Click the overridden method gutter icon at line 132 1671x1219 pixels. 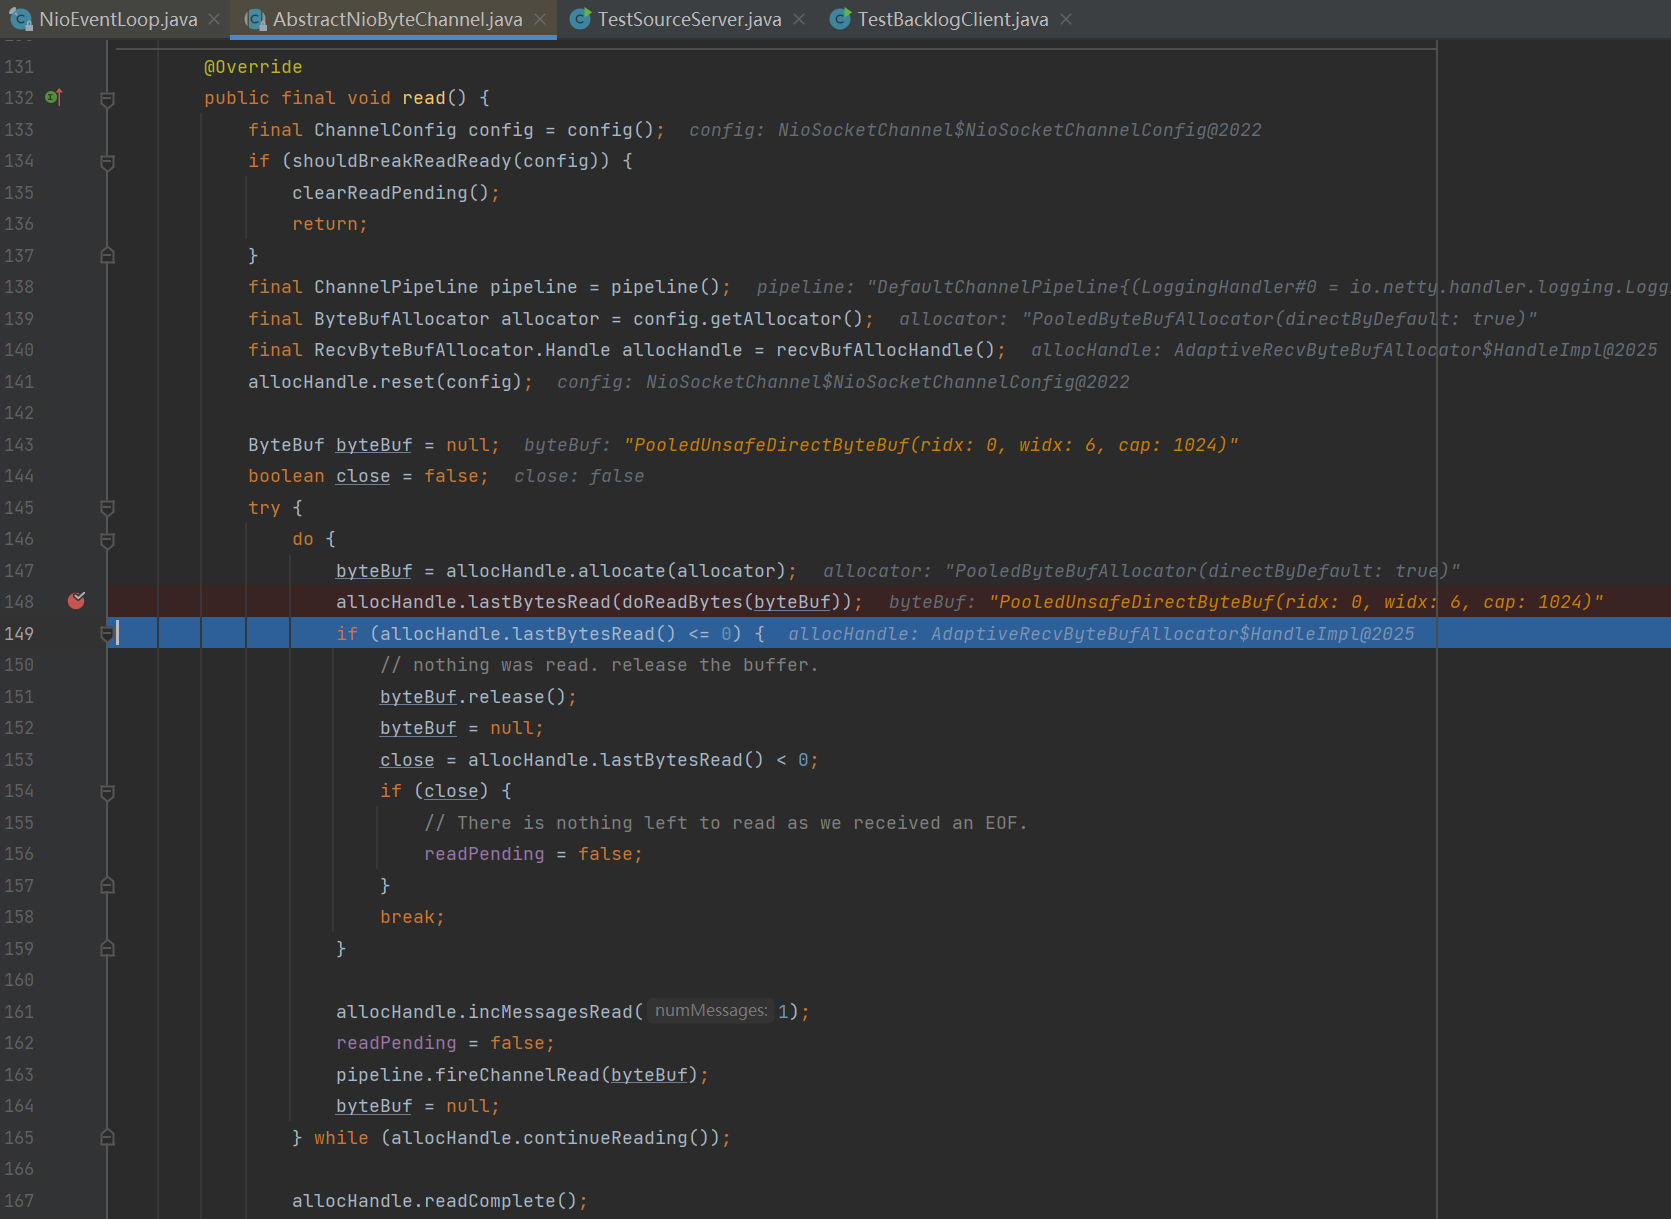click(x=54, y=97)
